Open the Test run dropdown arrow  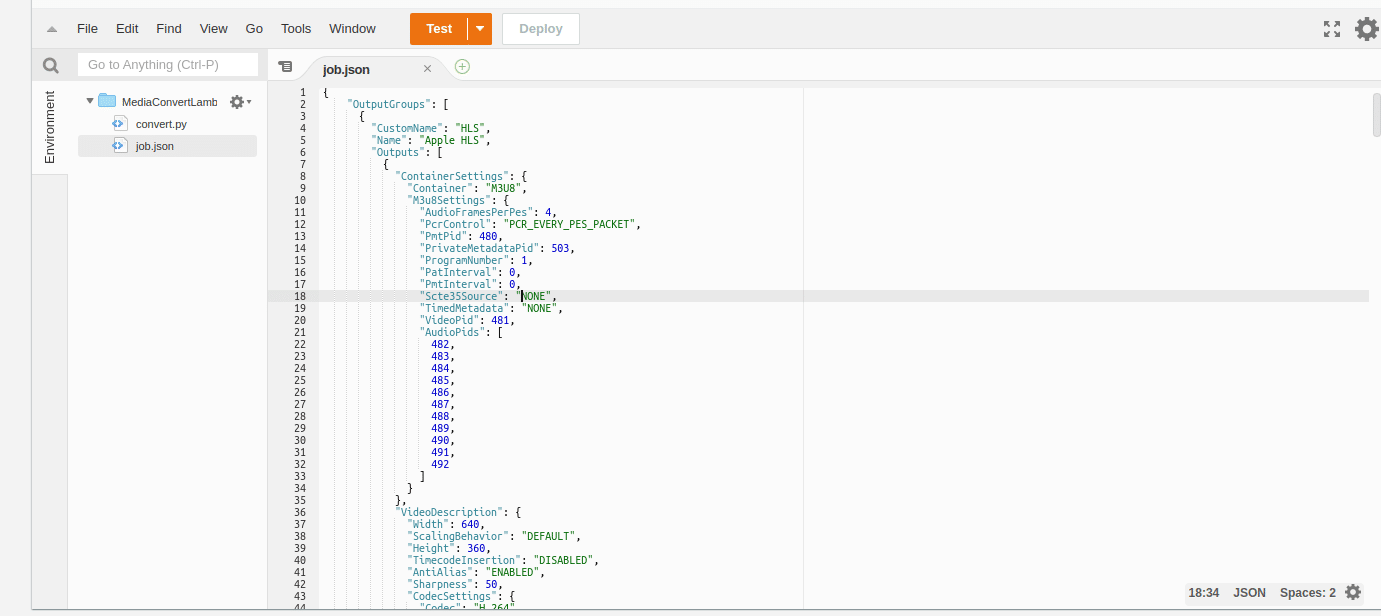480,28
